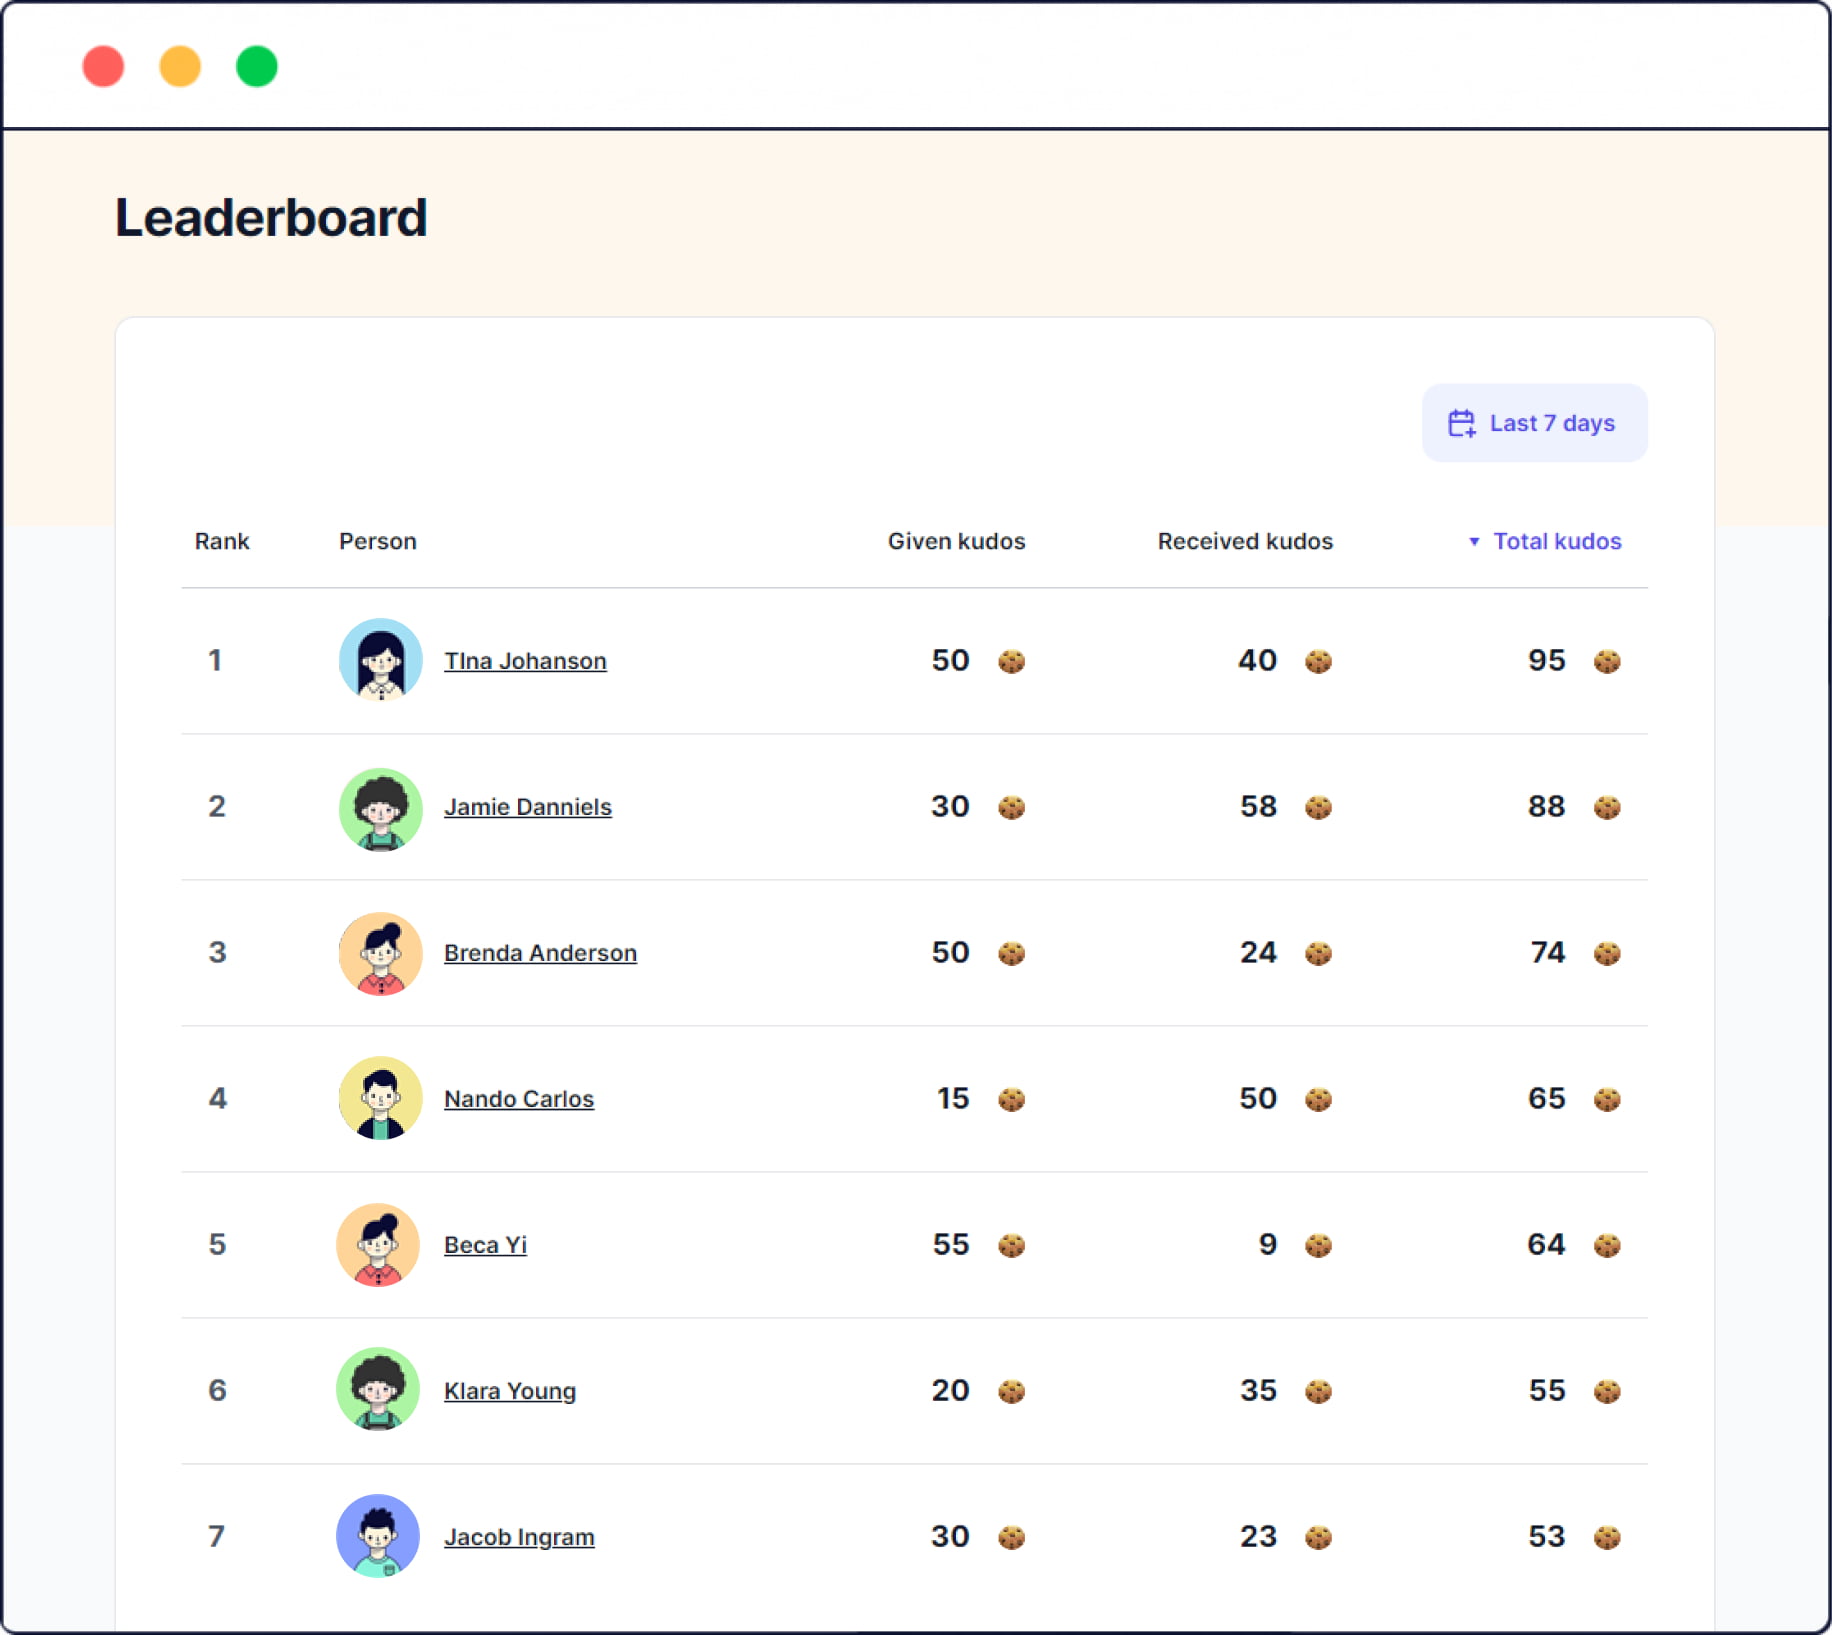Screen dimensions: 1832x1635
Task: Click the green maximize window button
Action: (x=256, y=67)
